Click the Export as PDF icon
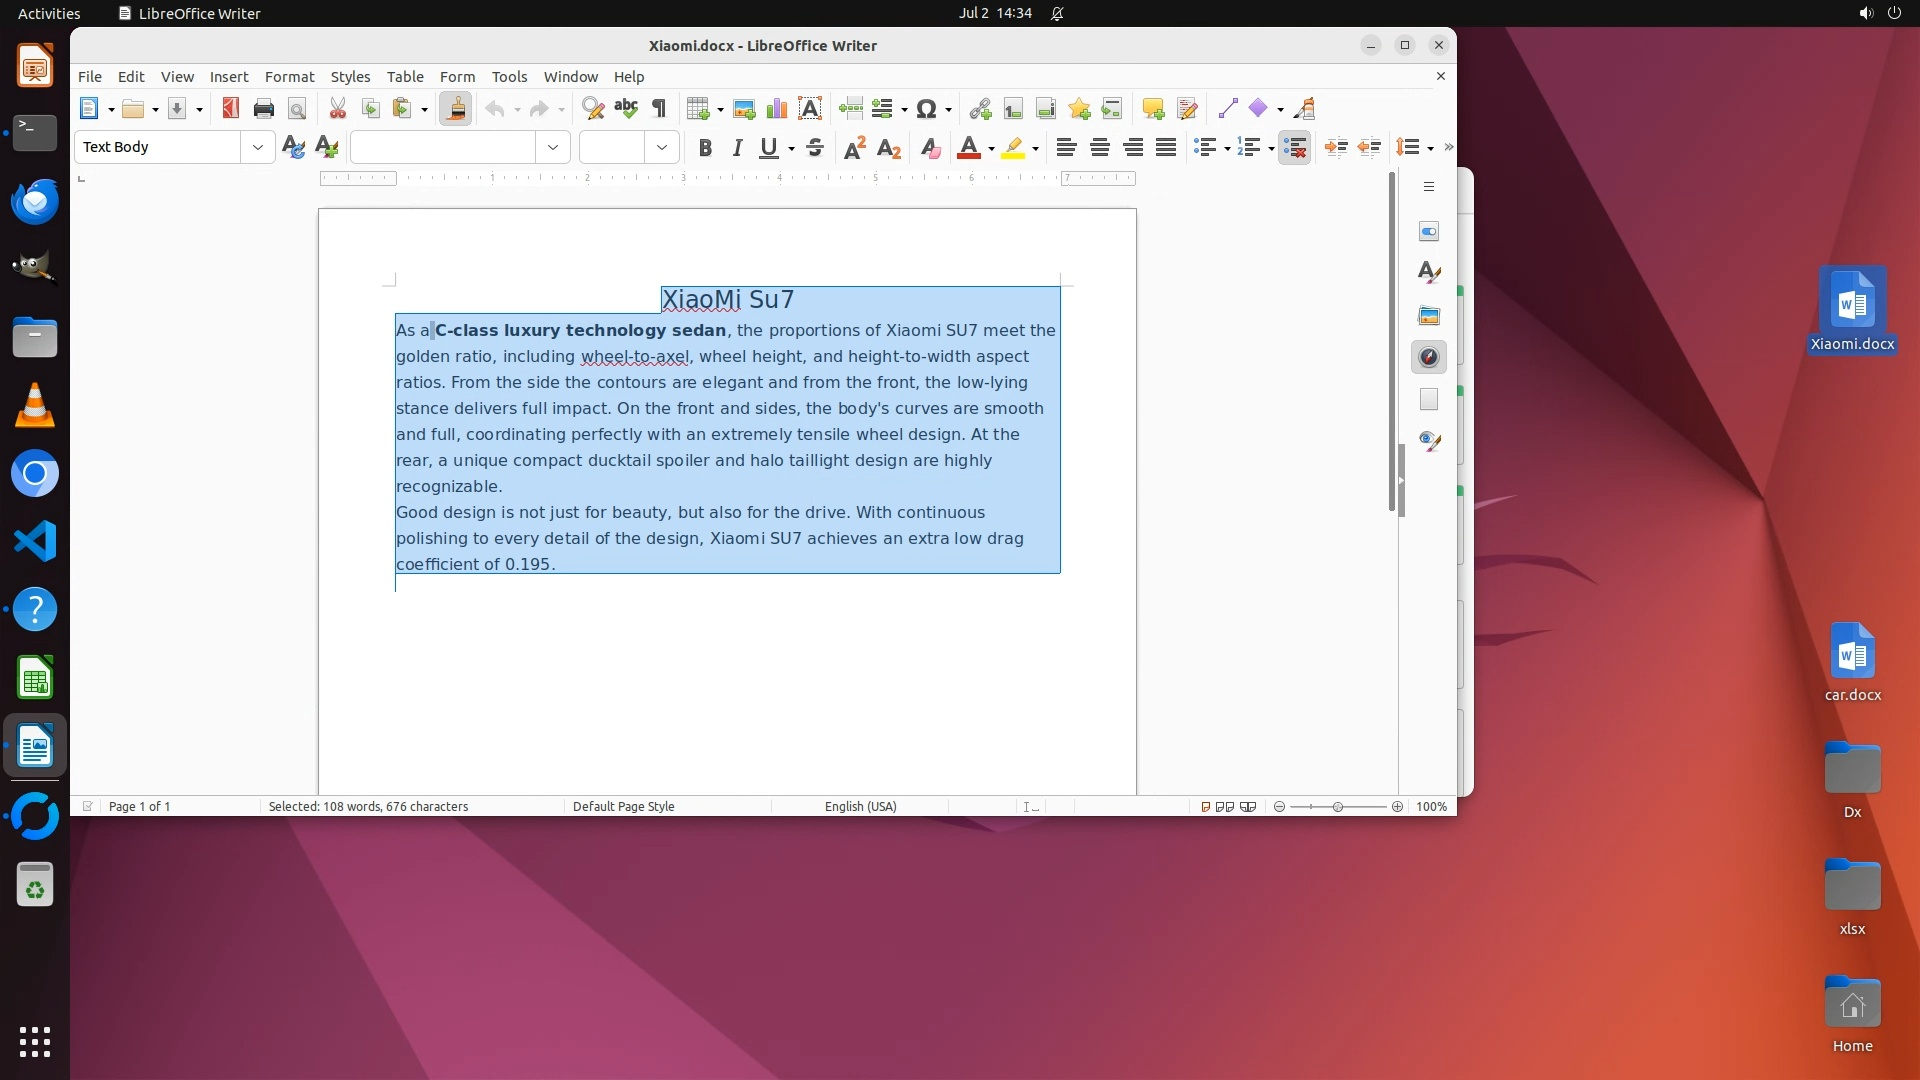Image resolution: width=1920 pixels, height=1080 pixels. [x=231, y=109]
